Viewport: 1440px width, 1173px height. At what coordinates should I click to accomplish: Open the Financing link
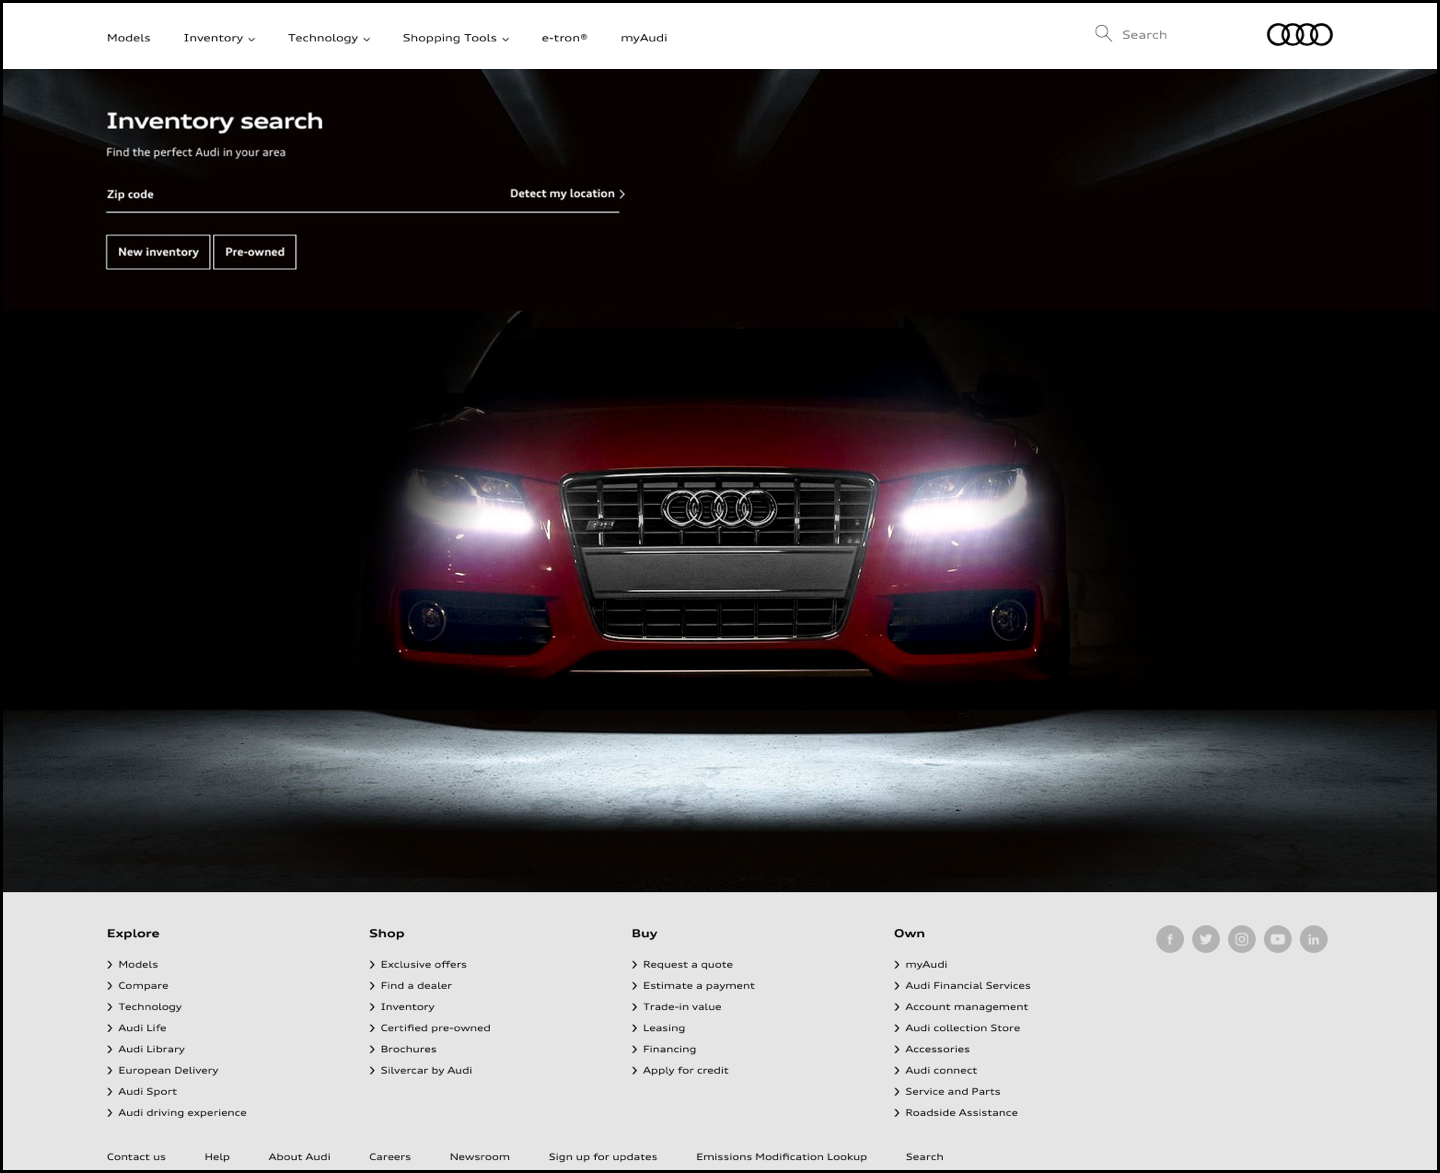coord(669,1049)
